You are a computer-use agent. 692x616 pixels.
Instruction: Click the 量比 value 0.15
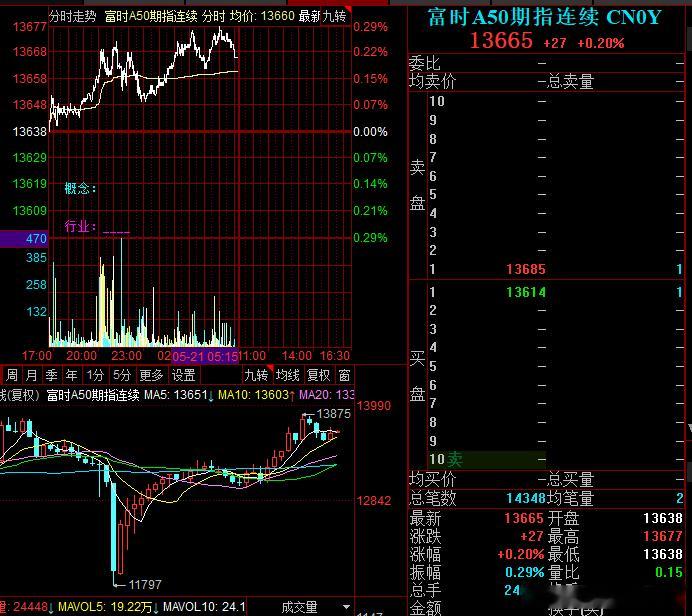pos(669,572)
